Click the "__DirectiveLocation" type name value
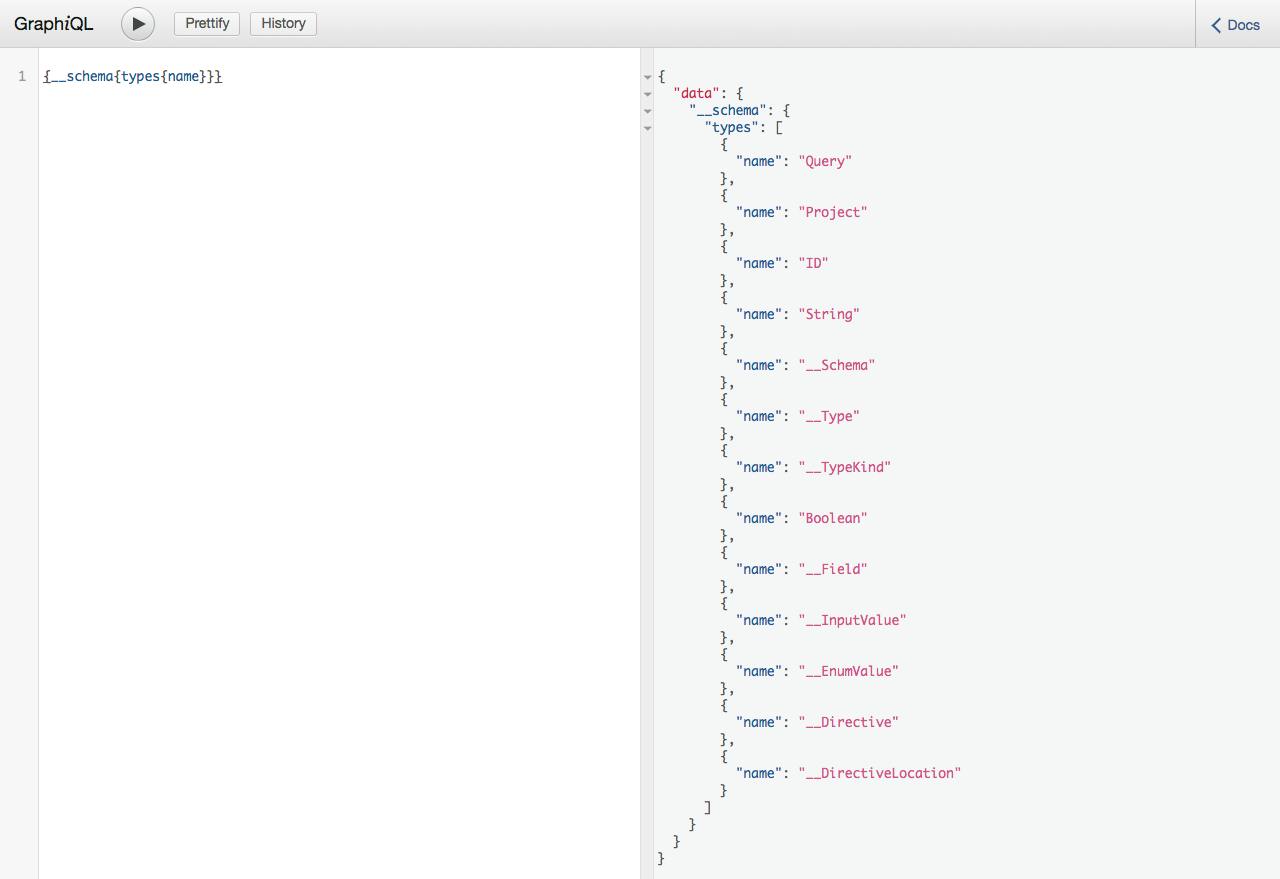This screenshot has width=1280, height=879. tap(880, 773)
